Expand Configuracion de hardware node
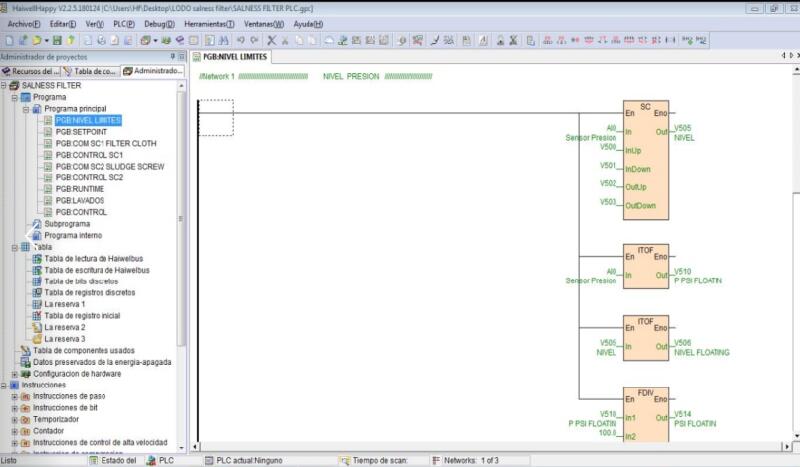This screenshot has height=467, width=800. tap(14, 374)
